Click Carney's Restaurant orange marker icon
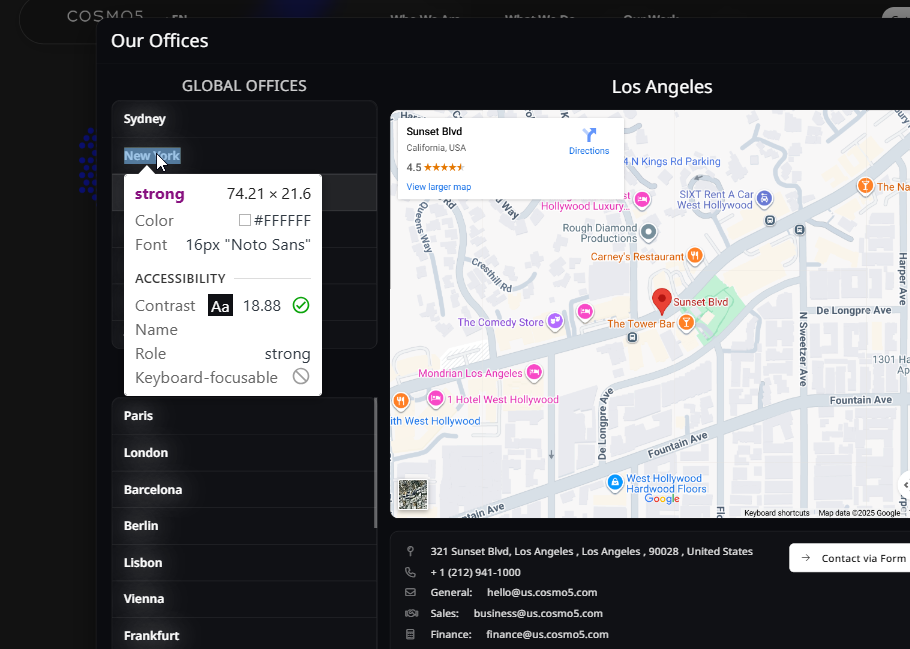910x649 pixels. pyautogui.click(x=695, y=255)
